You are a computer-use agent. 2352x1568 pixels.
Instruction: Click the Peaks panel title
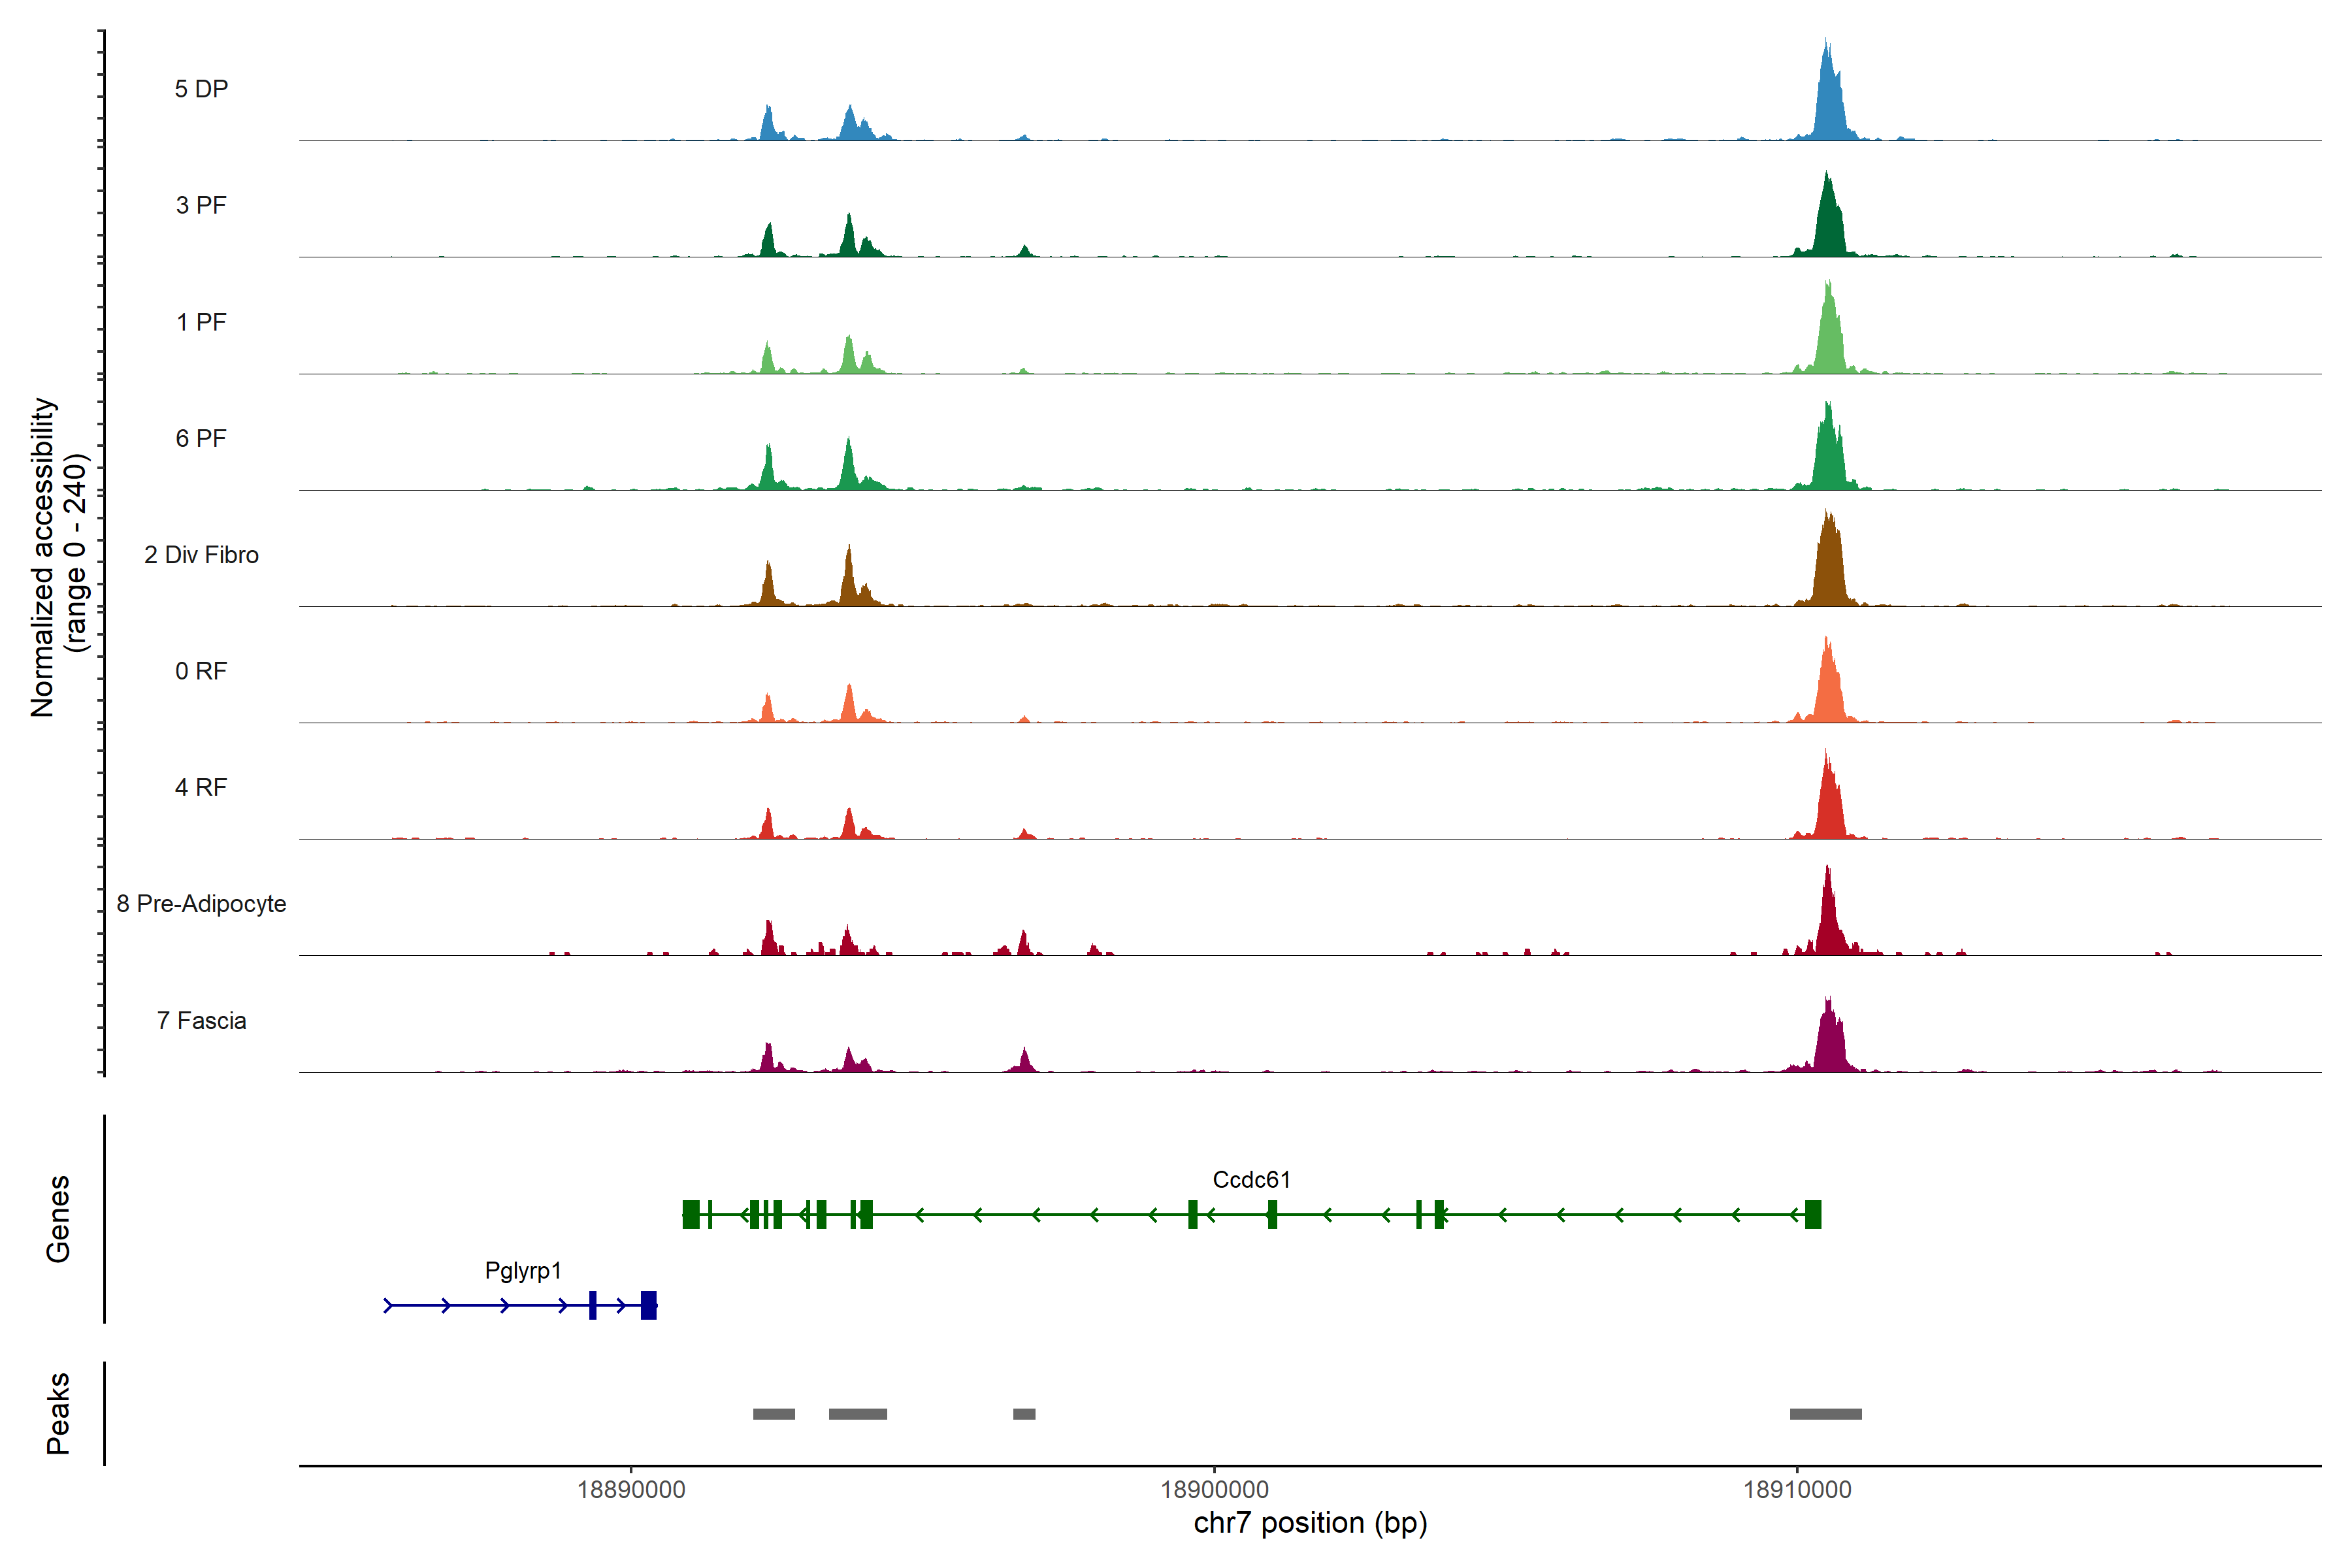tap(58, 1413)
